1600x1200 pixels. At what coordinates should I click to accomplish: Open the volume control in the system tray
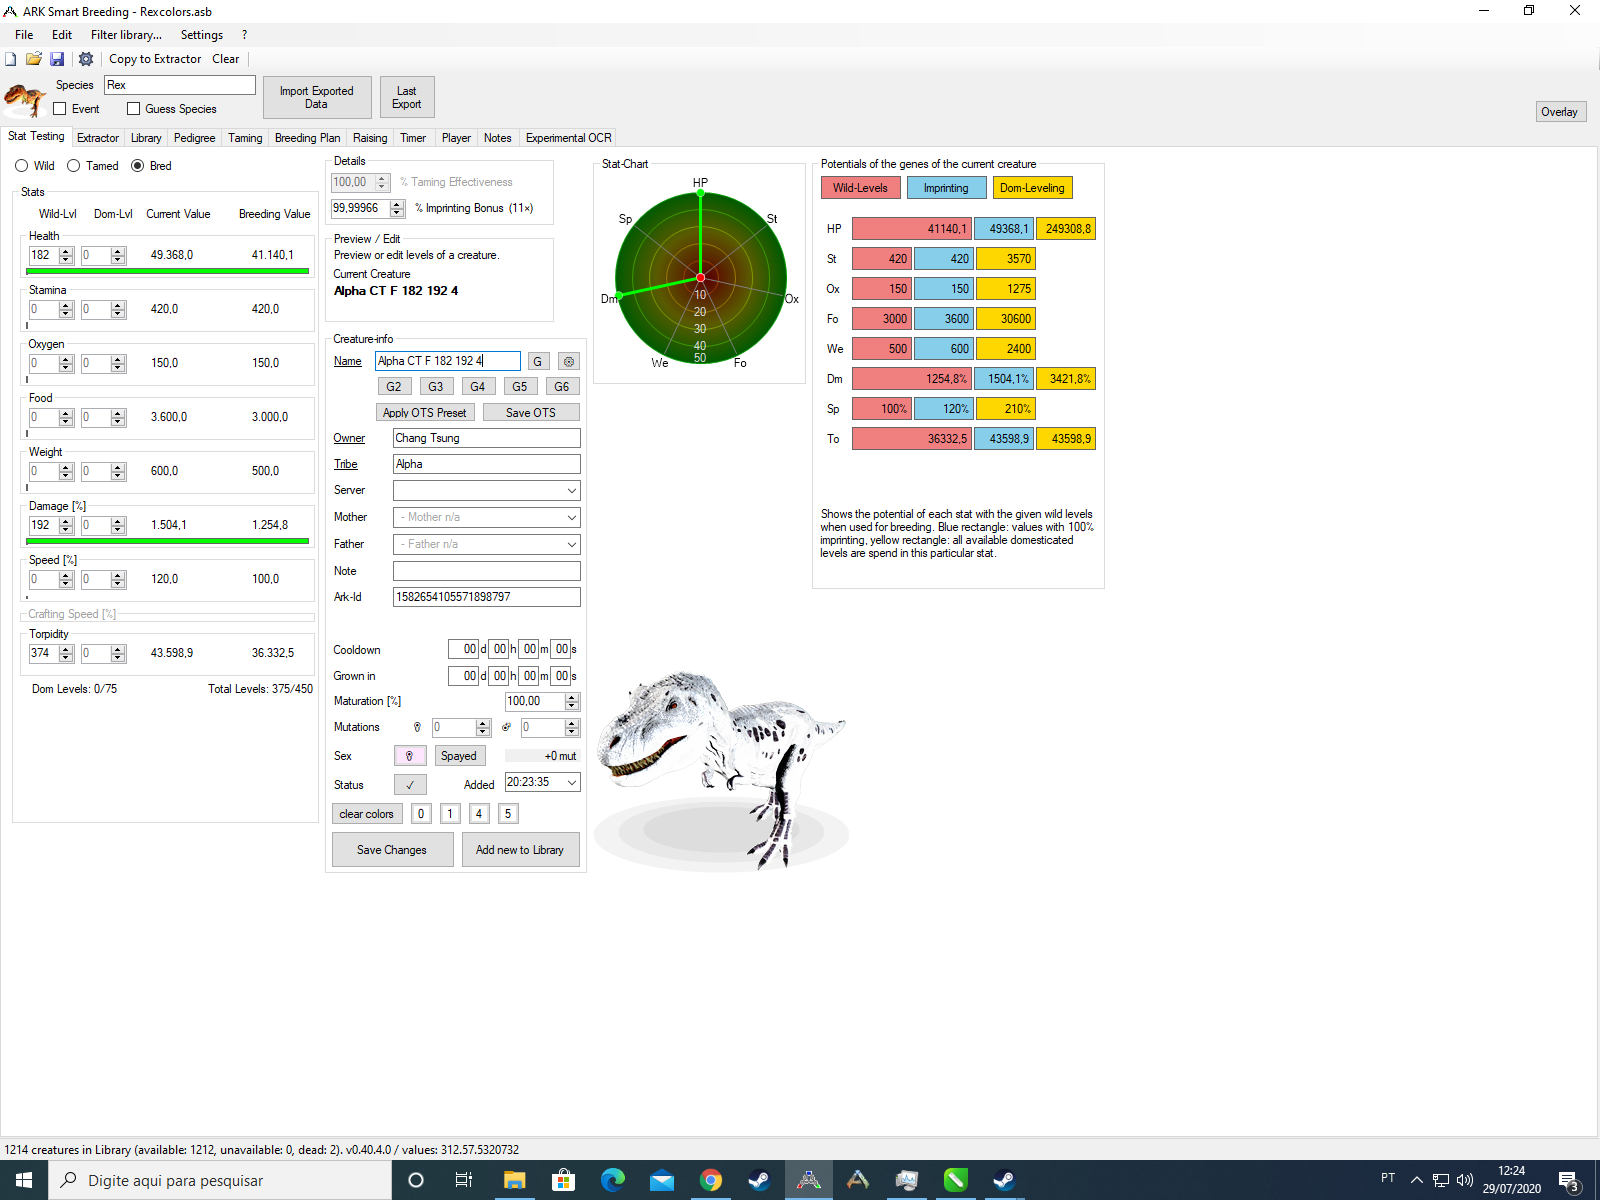pyautogui.click(x=1465, y=1180)
